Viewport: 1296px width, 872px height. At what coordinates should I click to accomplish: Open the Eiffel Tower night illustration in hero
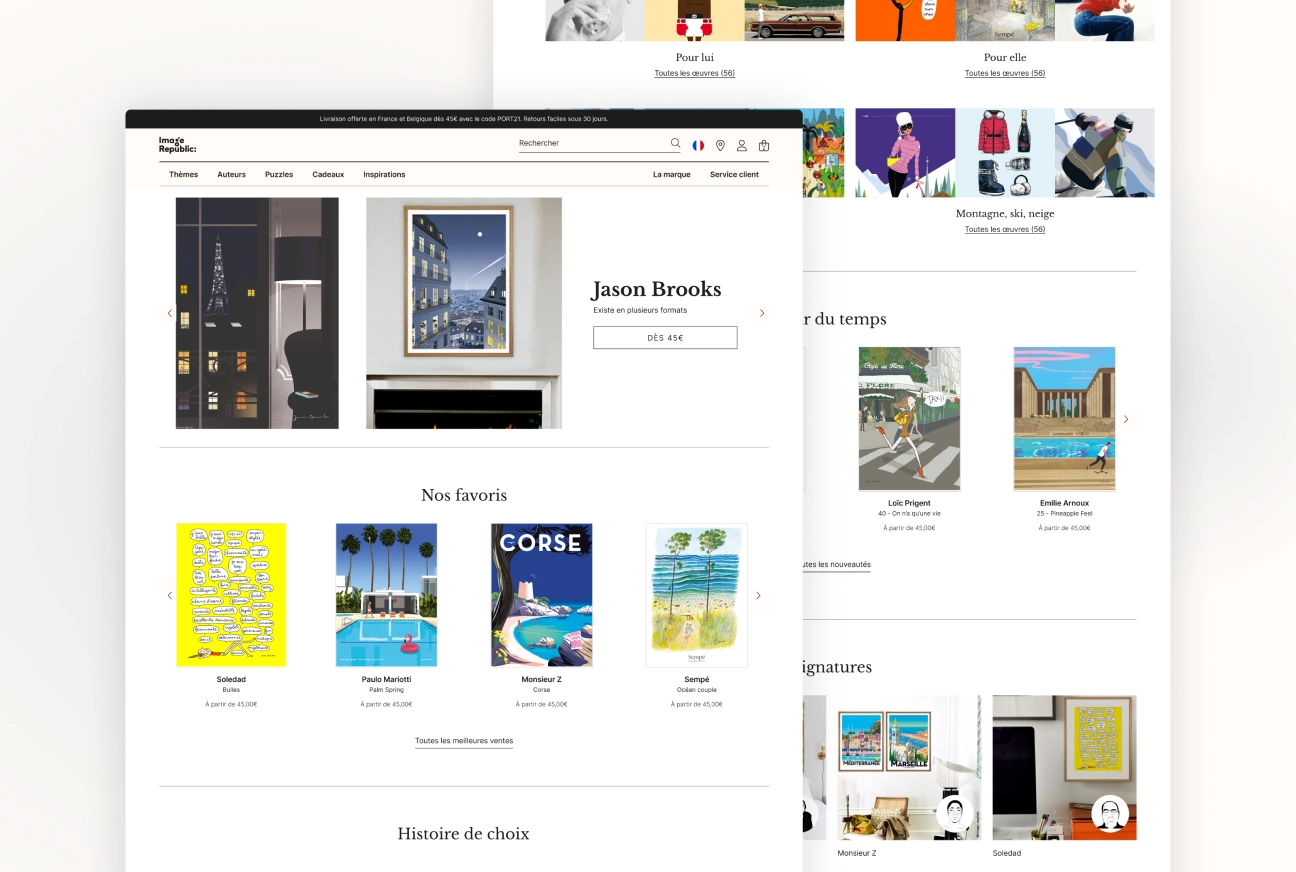(257, 313)
